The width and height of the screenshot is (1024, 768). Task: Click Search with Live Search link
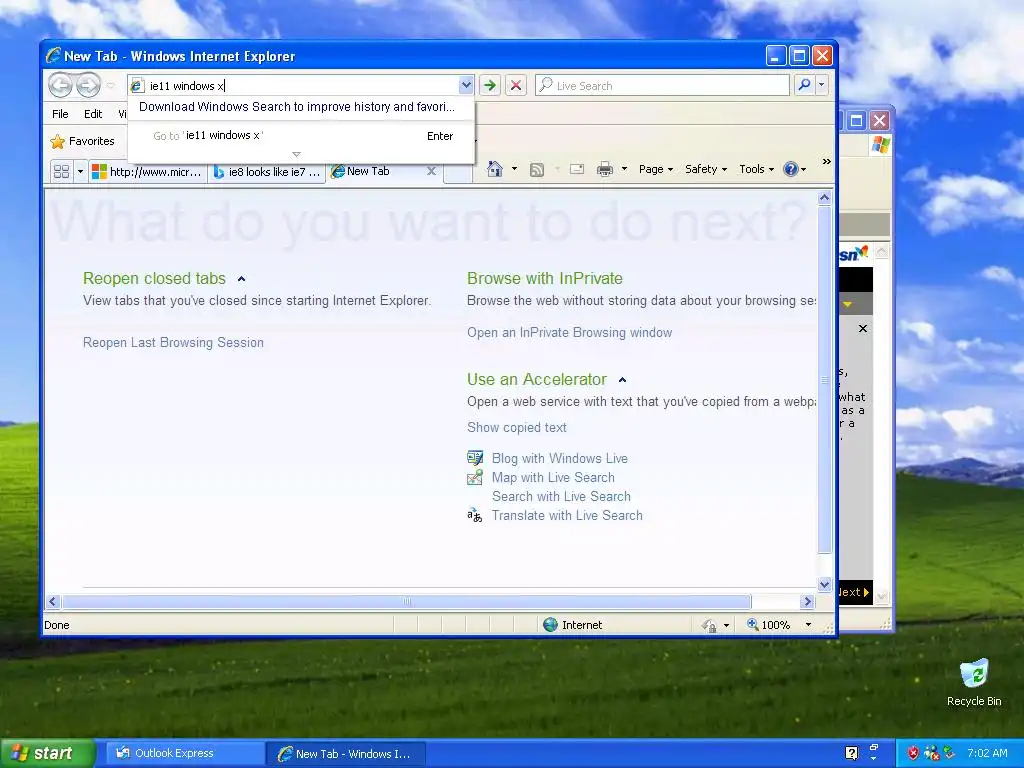[561, 496]
